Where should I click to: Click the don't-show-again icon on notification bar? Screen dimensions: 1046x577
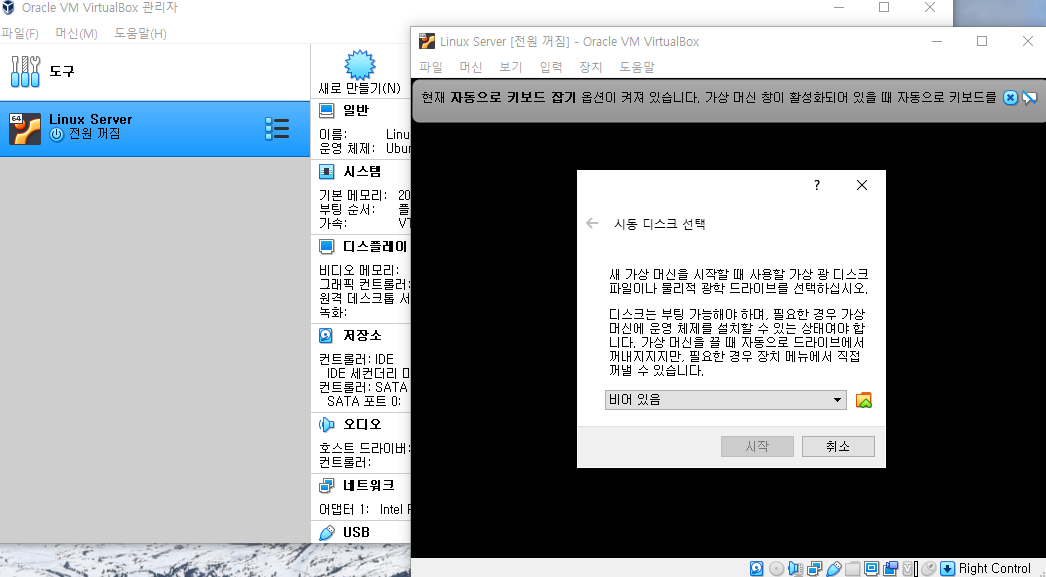coord(1029,98)
